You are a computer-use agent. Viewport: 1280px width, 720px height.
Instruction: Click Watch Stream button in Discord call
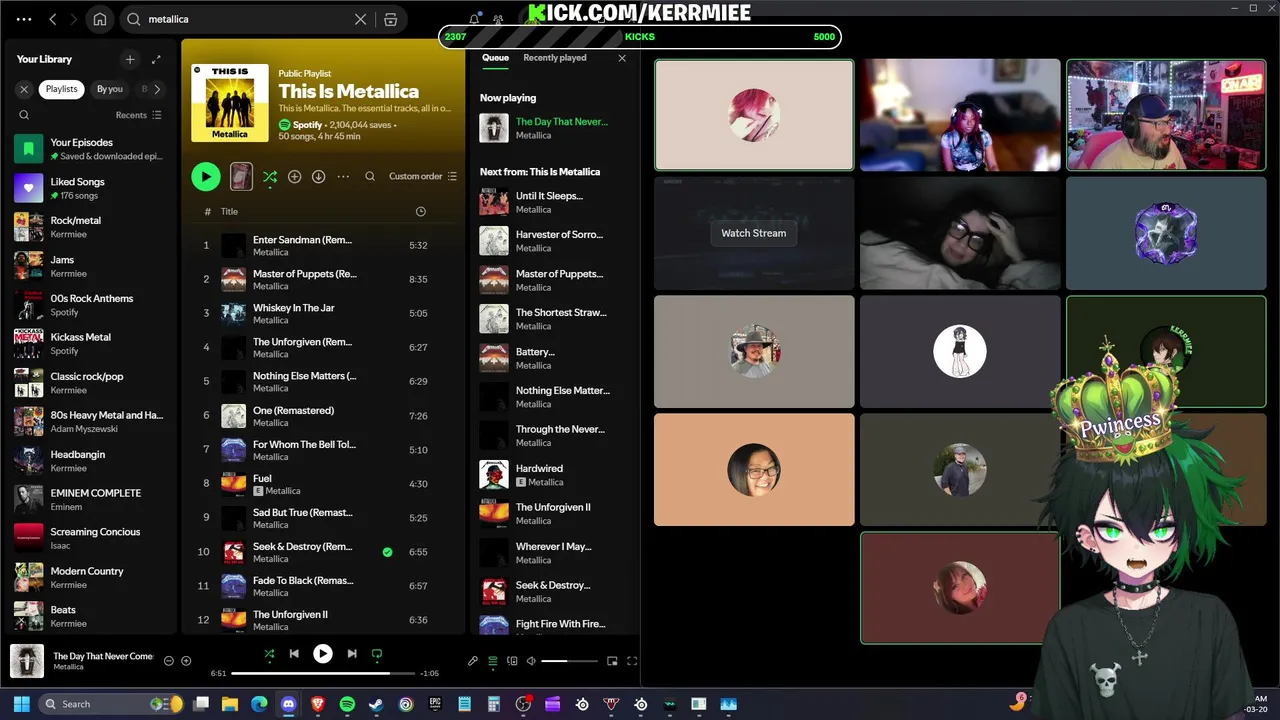[754, 233]
